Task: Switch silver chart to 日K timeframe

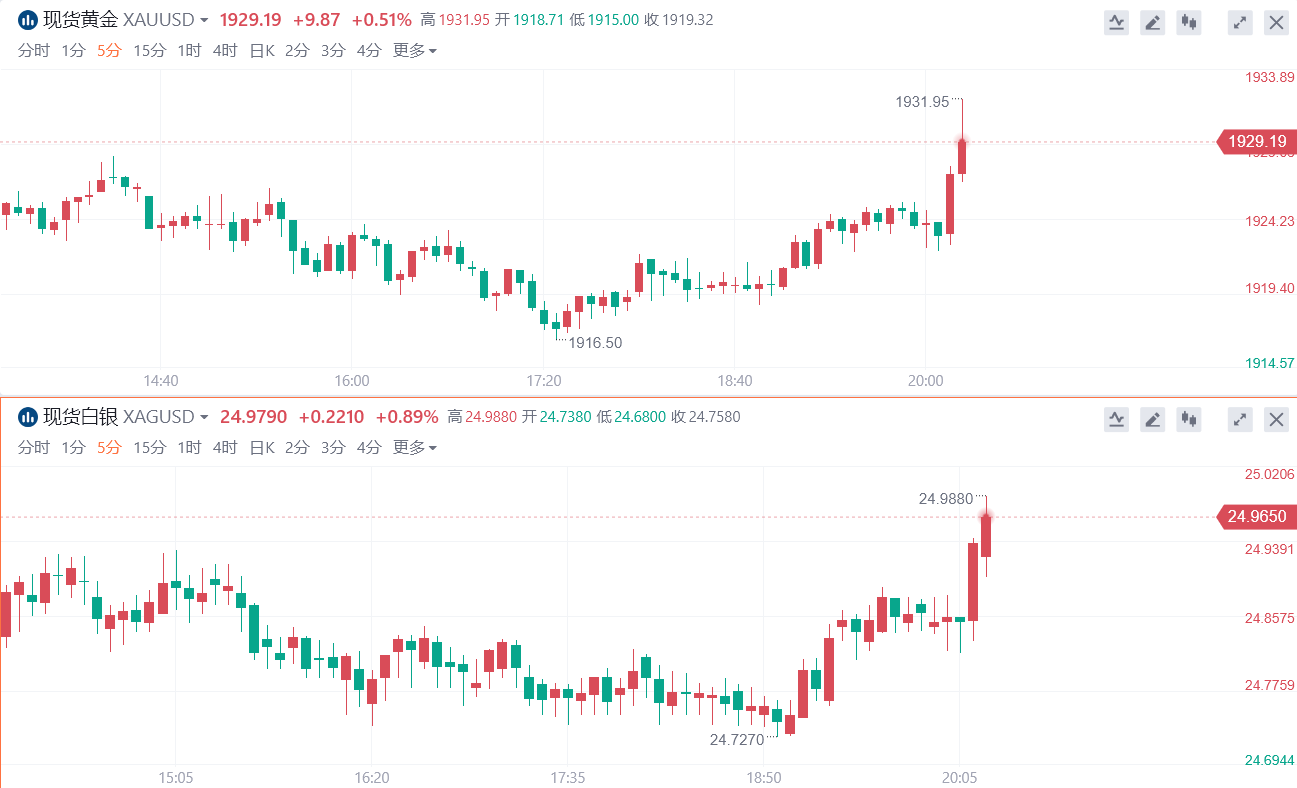Action: [x=261, y=448]
